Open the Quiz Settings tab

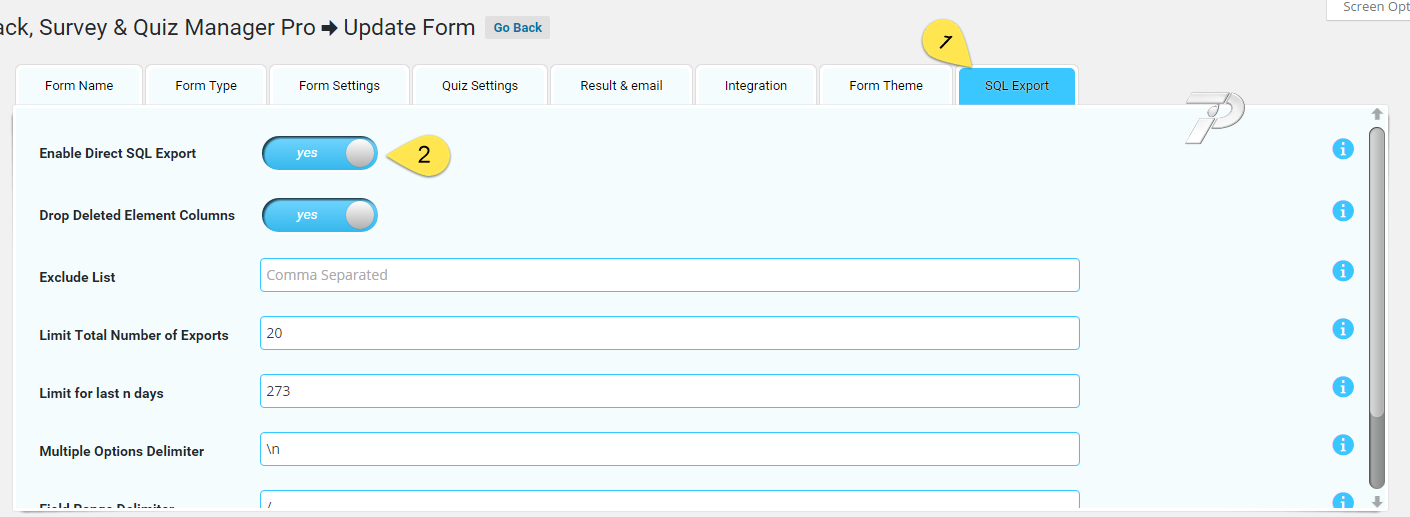tap(480, 86)
